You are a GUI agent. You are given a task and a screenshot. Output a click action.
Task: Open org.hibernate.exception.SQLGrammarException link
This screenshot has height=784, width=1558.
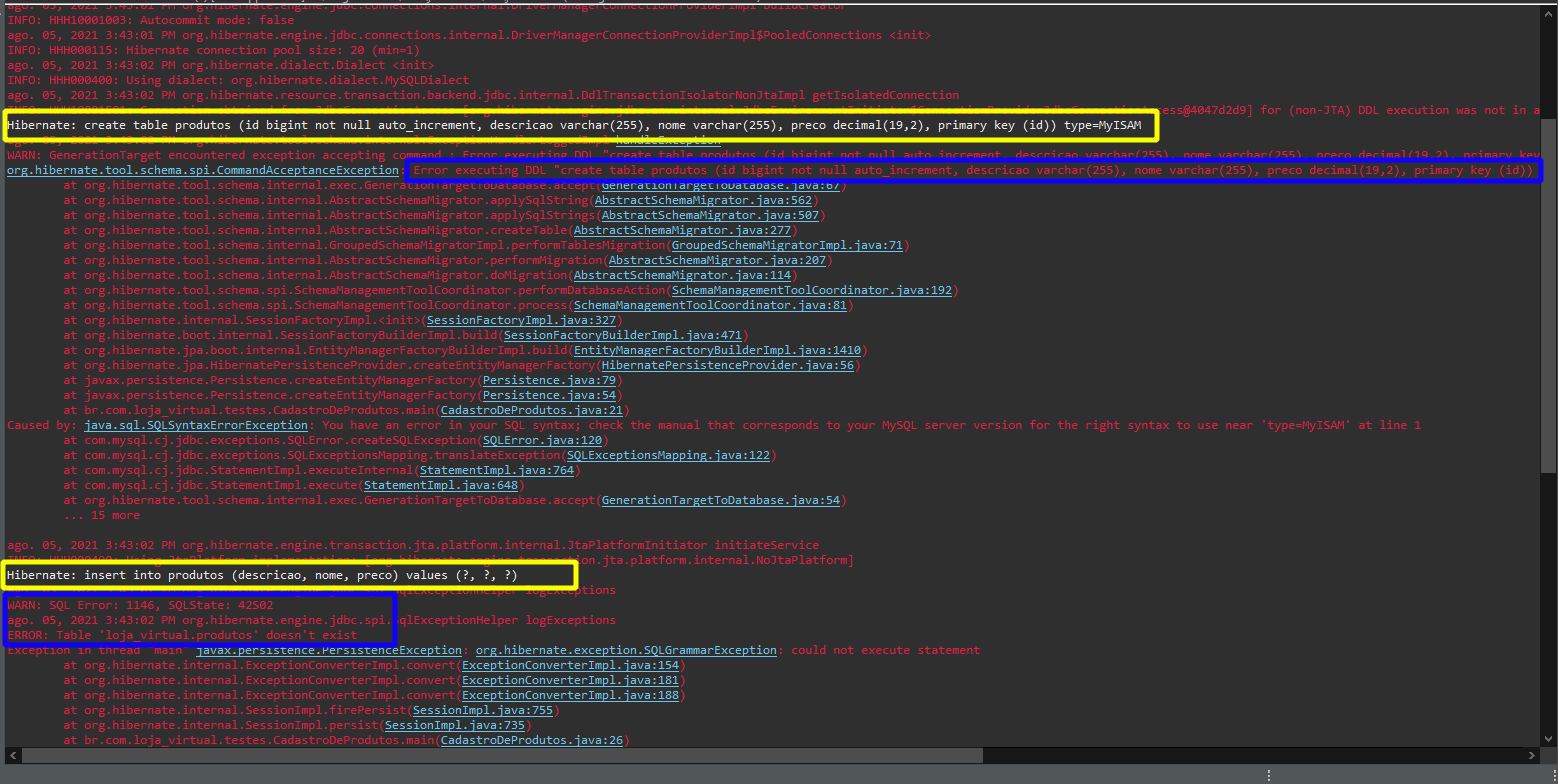point(626,651)
